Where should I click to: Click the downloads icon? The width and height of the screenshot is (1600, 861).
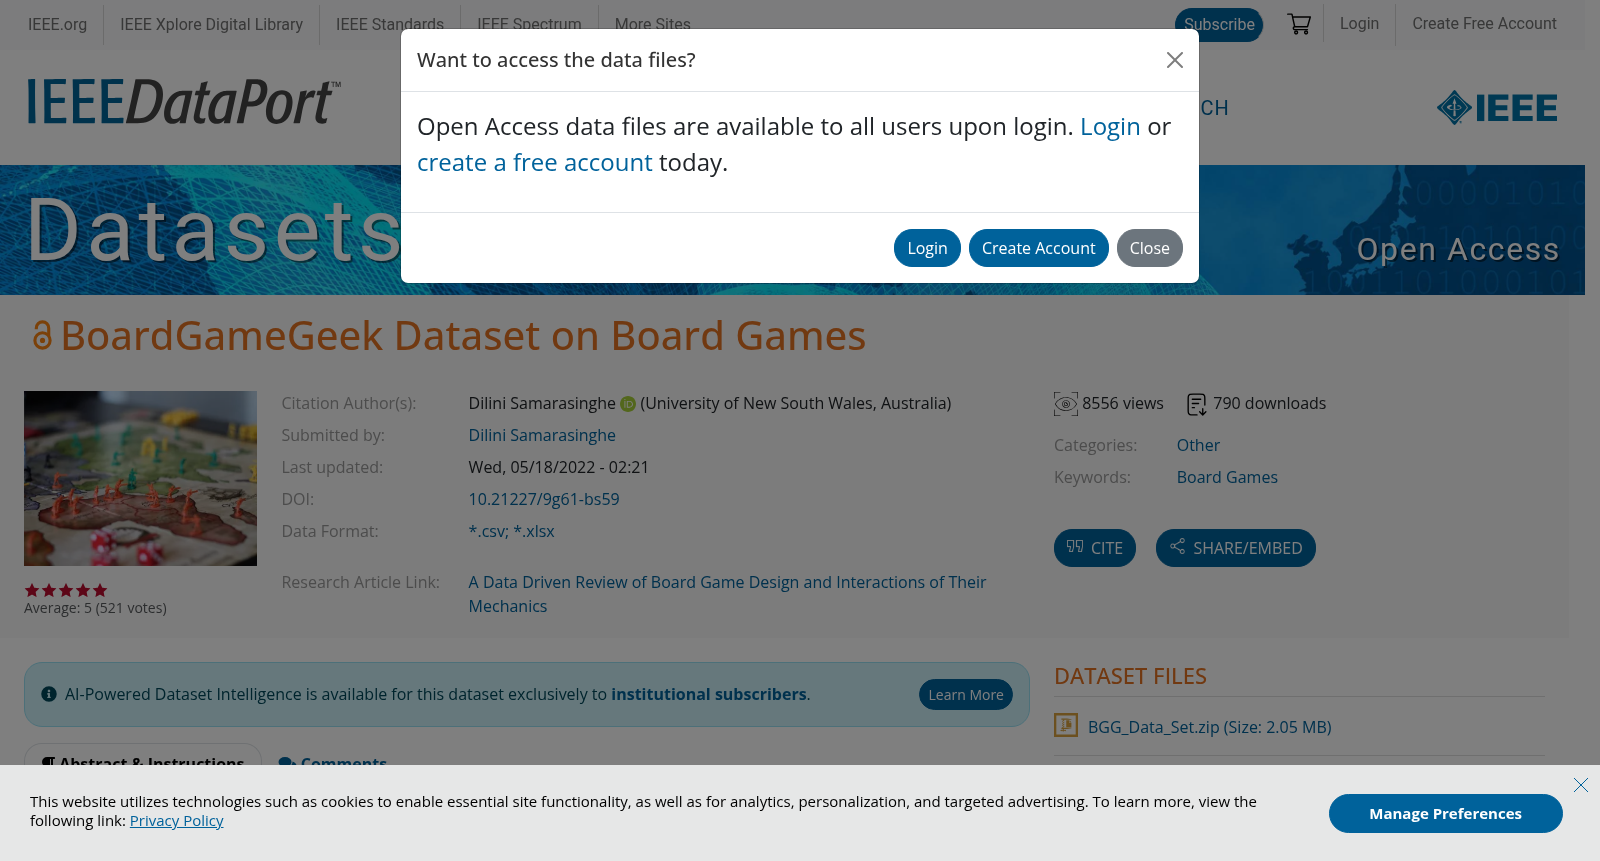(x=1197, y=404)
